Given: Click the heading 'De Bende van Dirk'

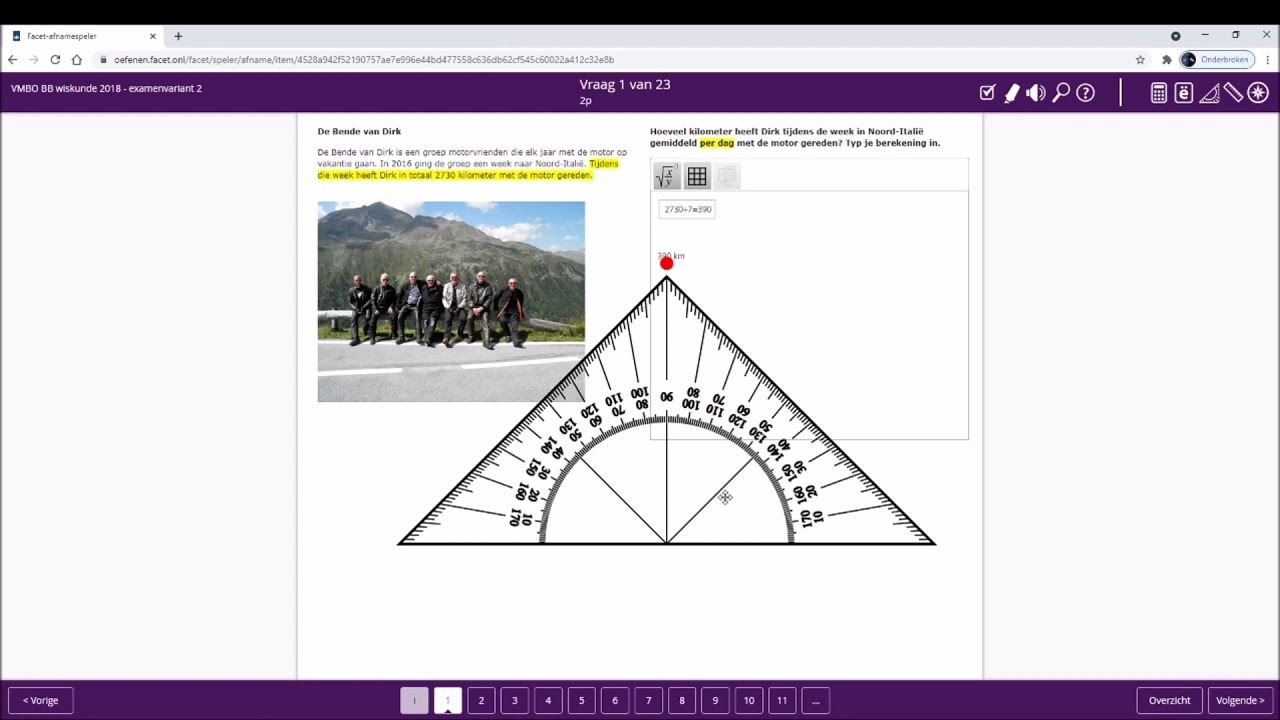Looking at the screenshot, I should [x=359, y=131].
